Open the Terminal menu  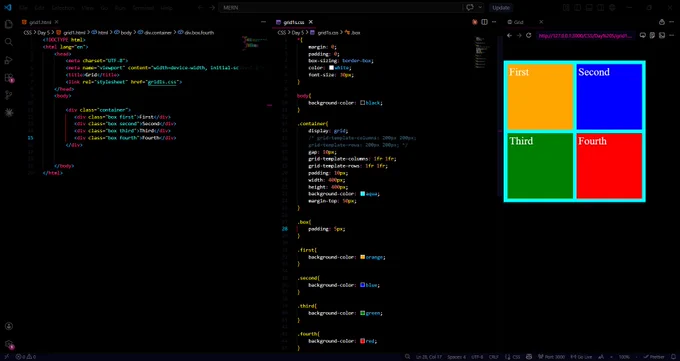(143, 7)
